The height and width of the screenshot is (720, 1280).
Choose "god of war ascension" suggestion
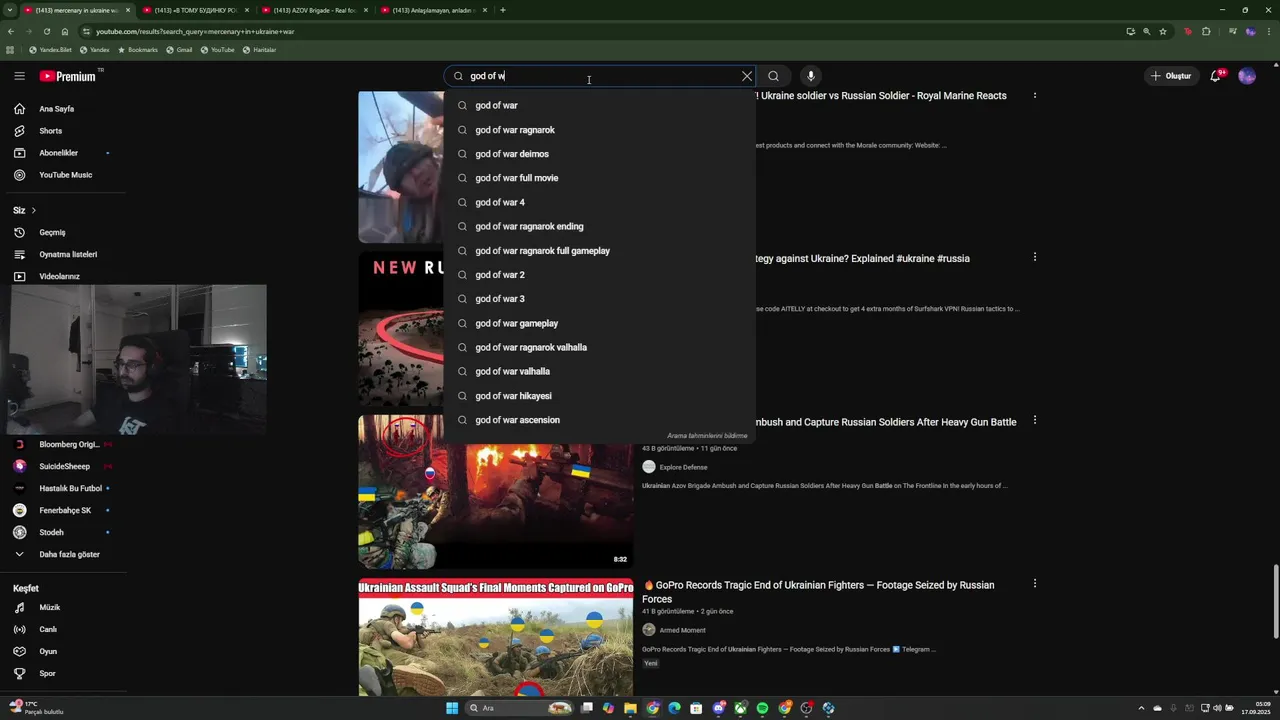pos(600,420)
